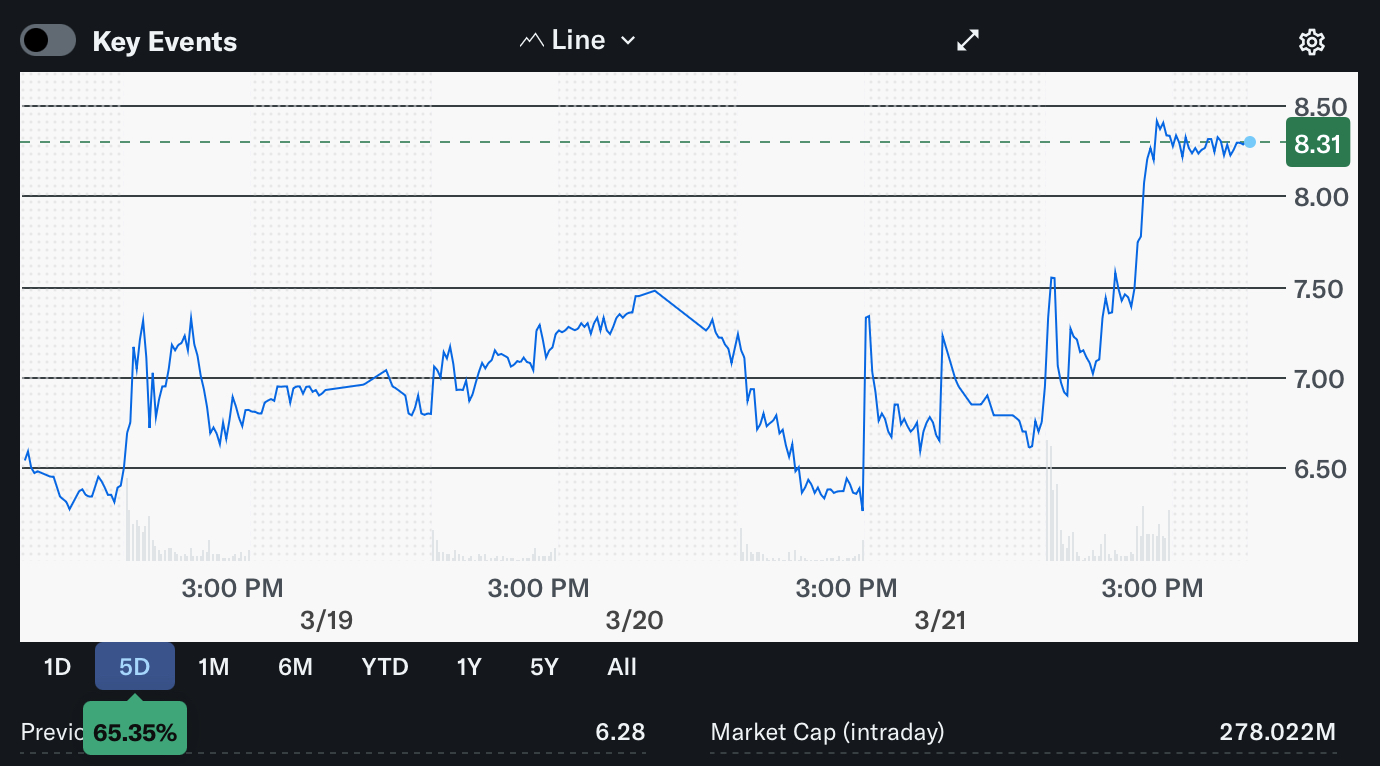The width and height of the screenshot is (1380, 766).
Task: Show the 5Y chart range
Action: coord(544,667)
